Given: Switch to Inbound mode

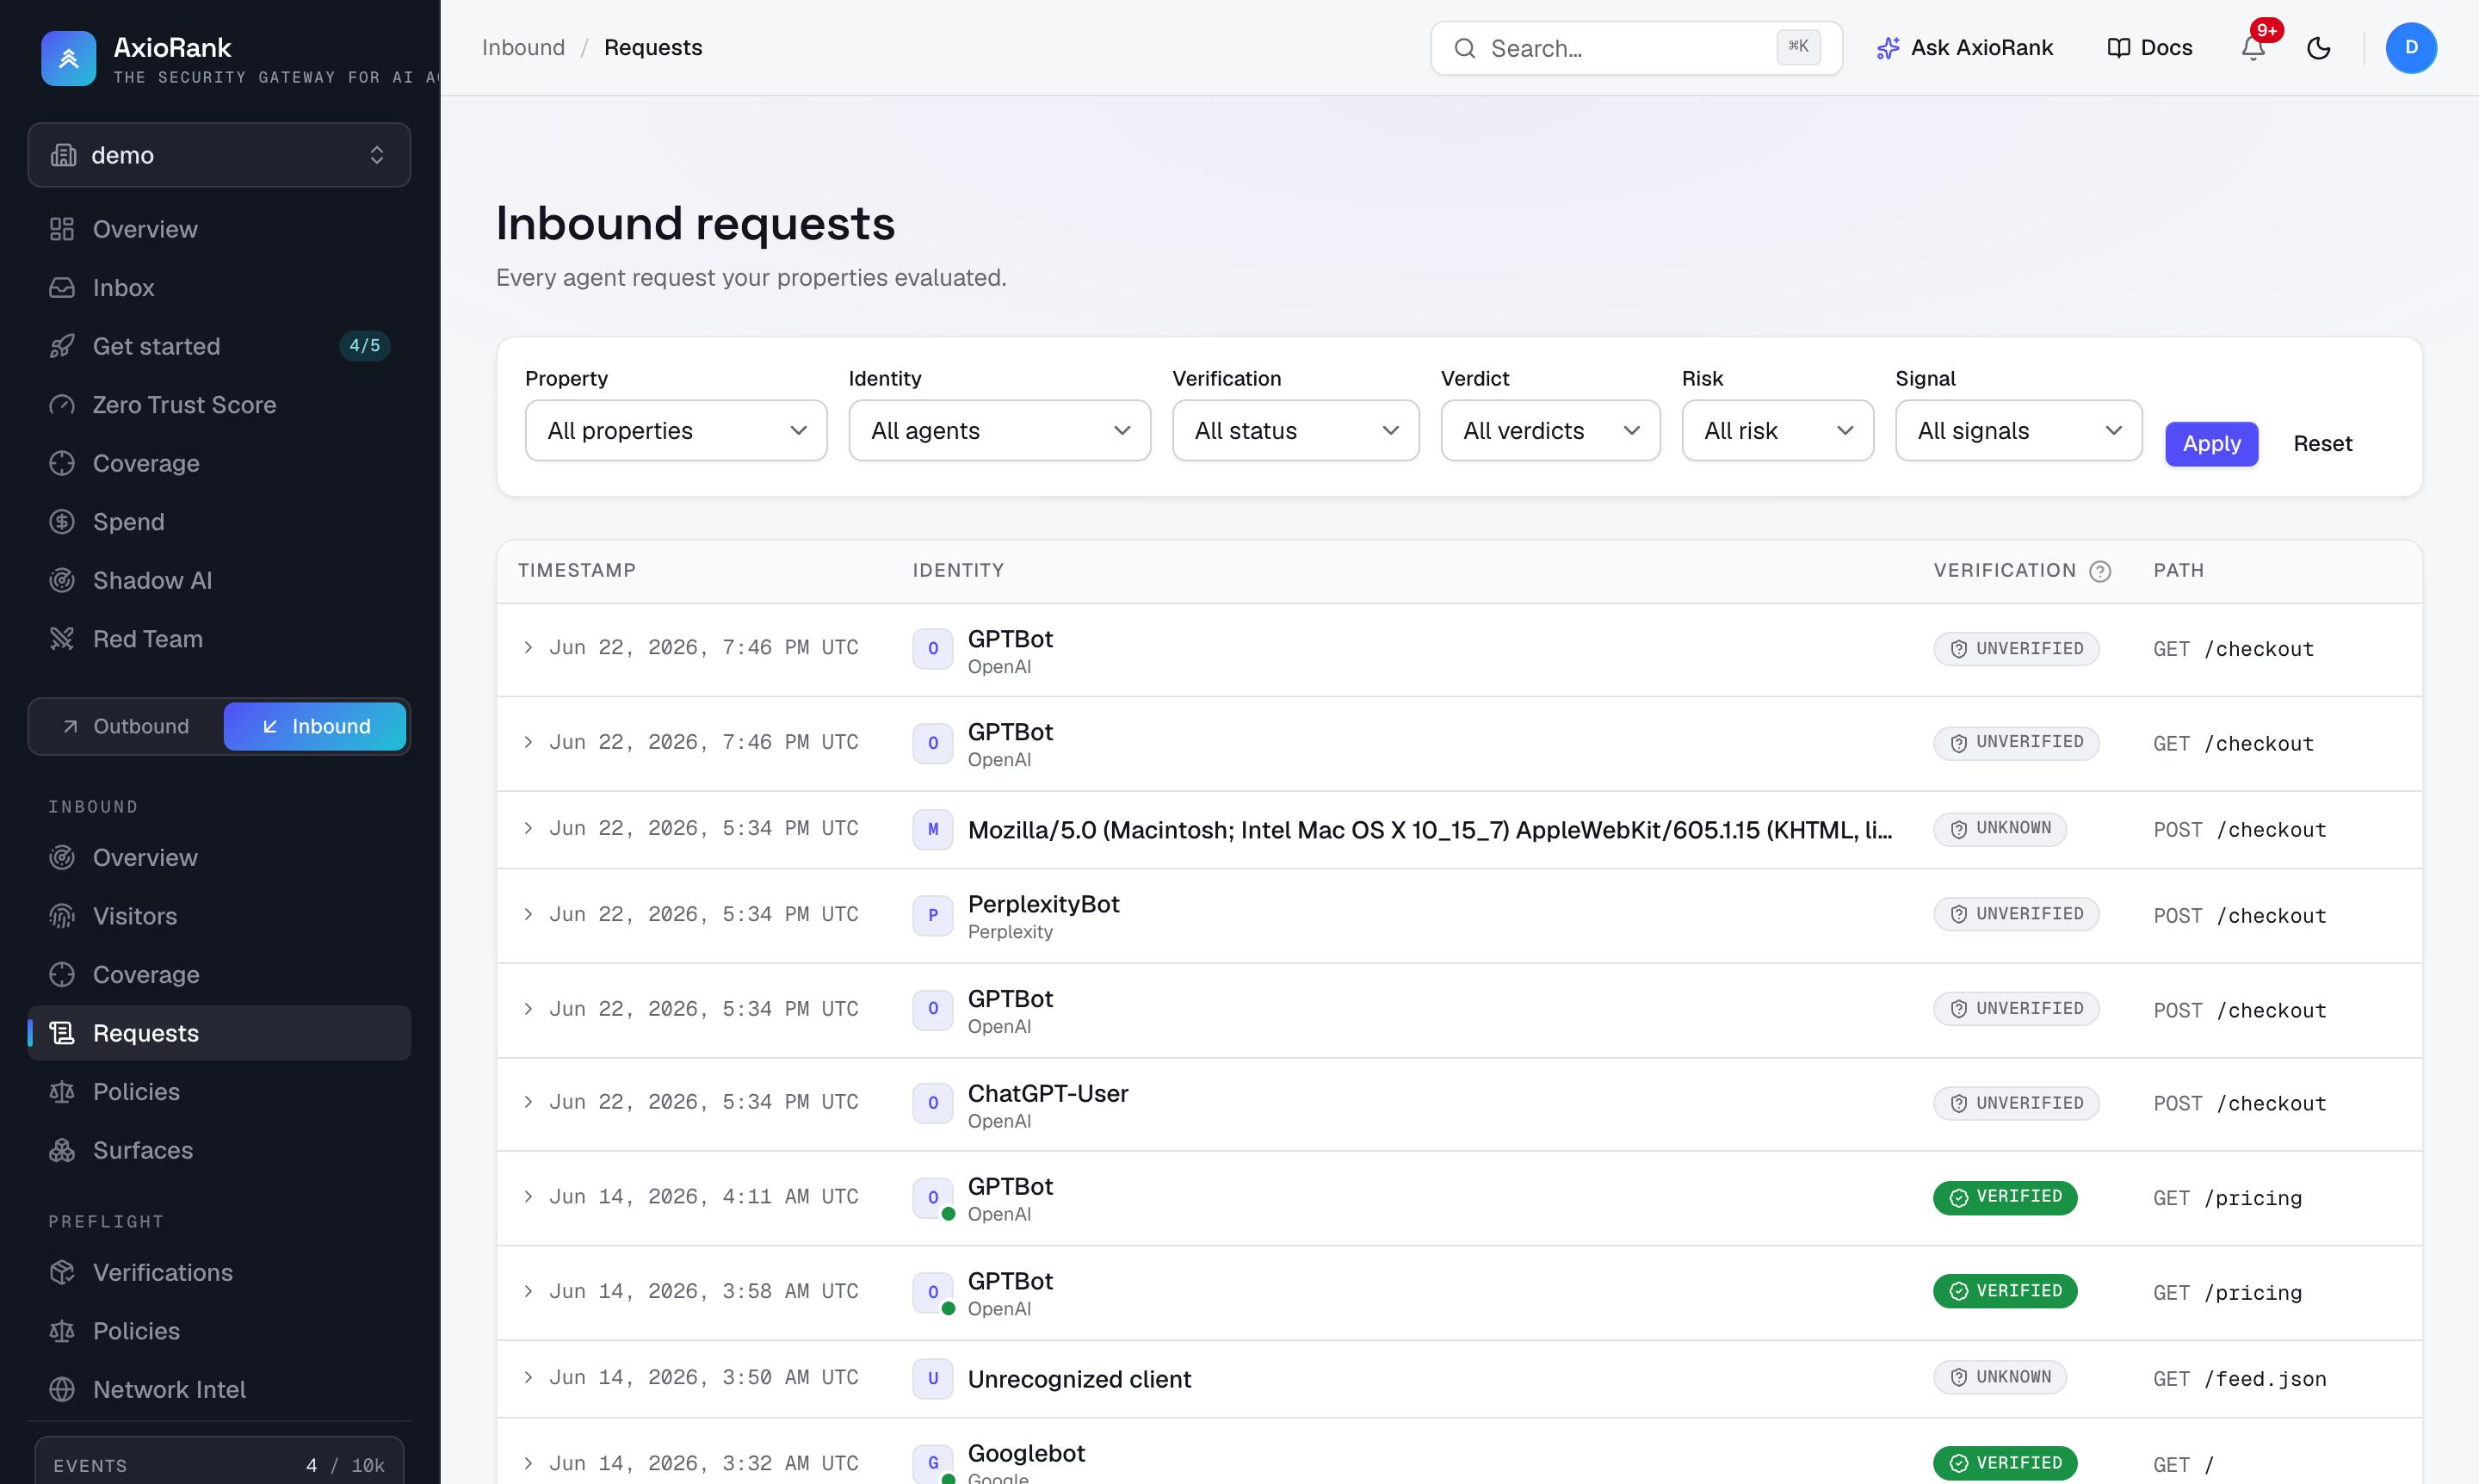Looking at the screenshot, I should click(x=315, y=726).
